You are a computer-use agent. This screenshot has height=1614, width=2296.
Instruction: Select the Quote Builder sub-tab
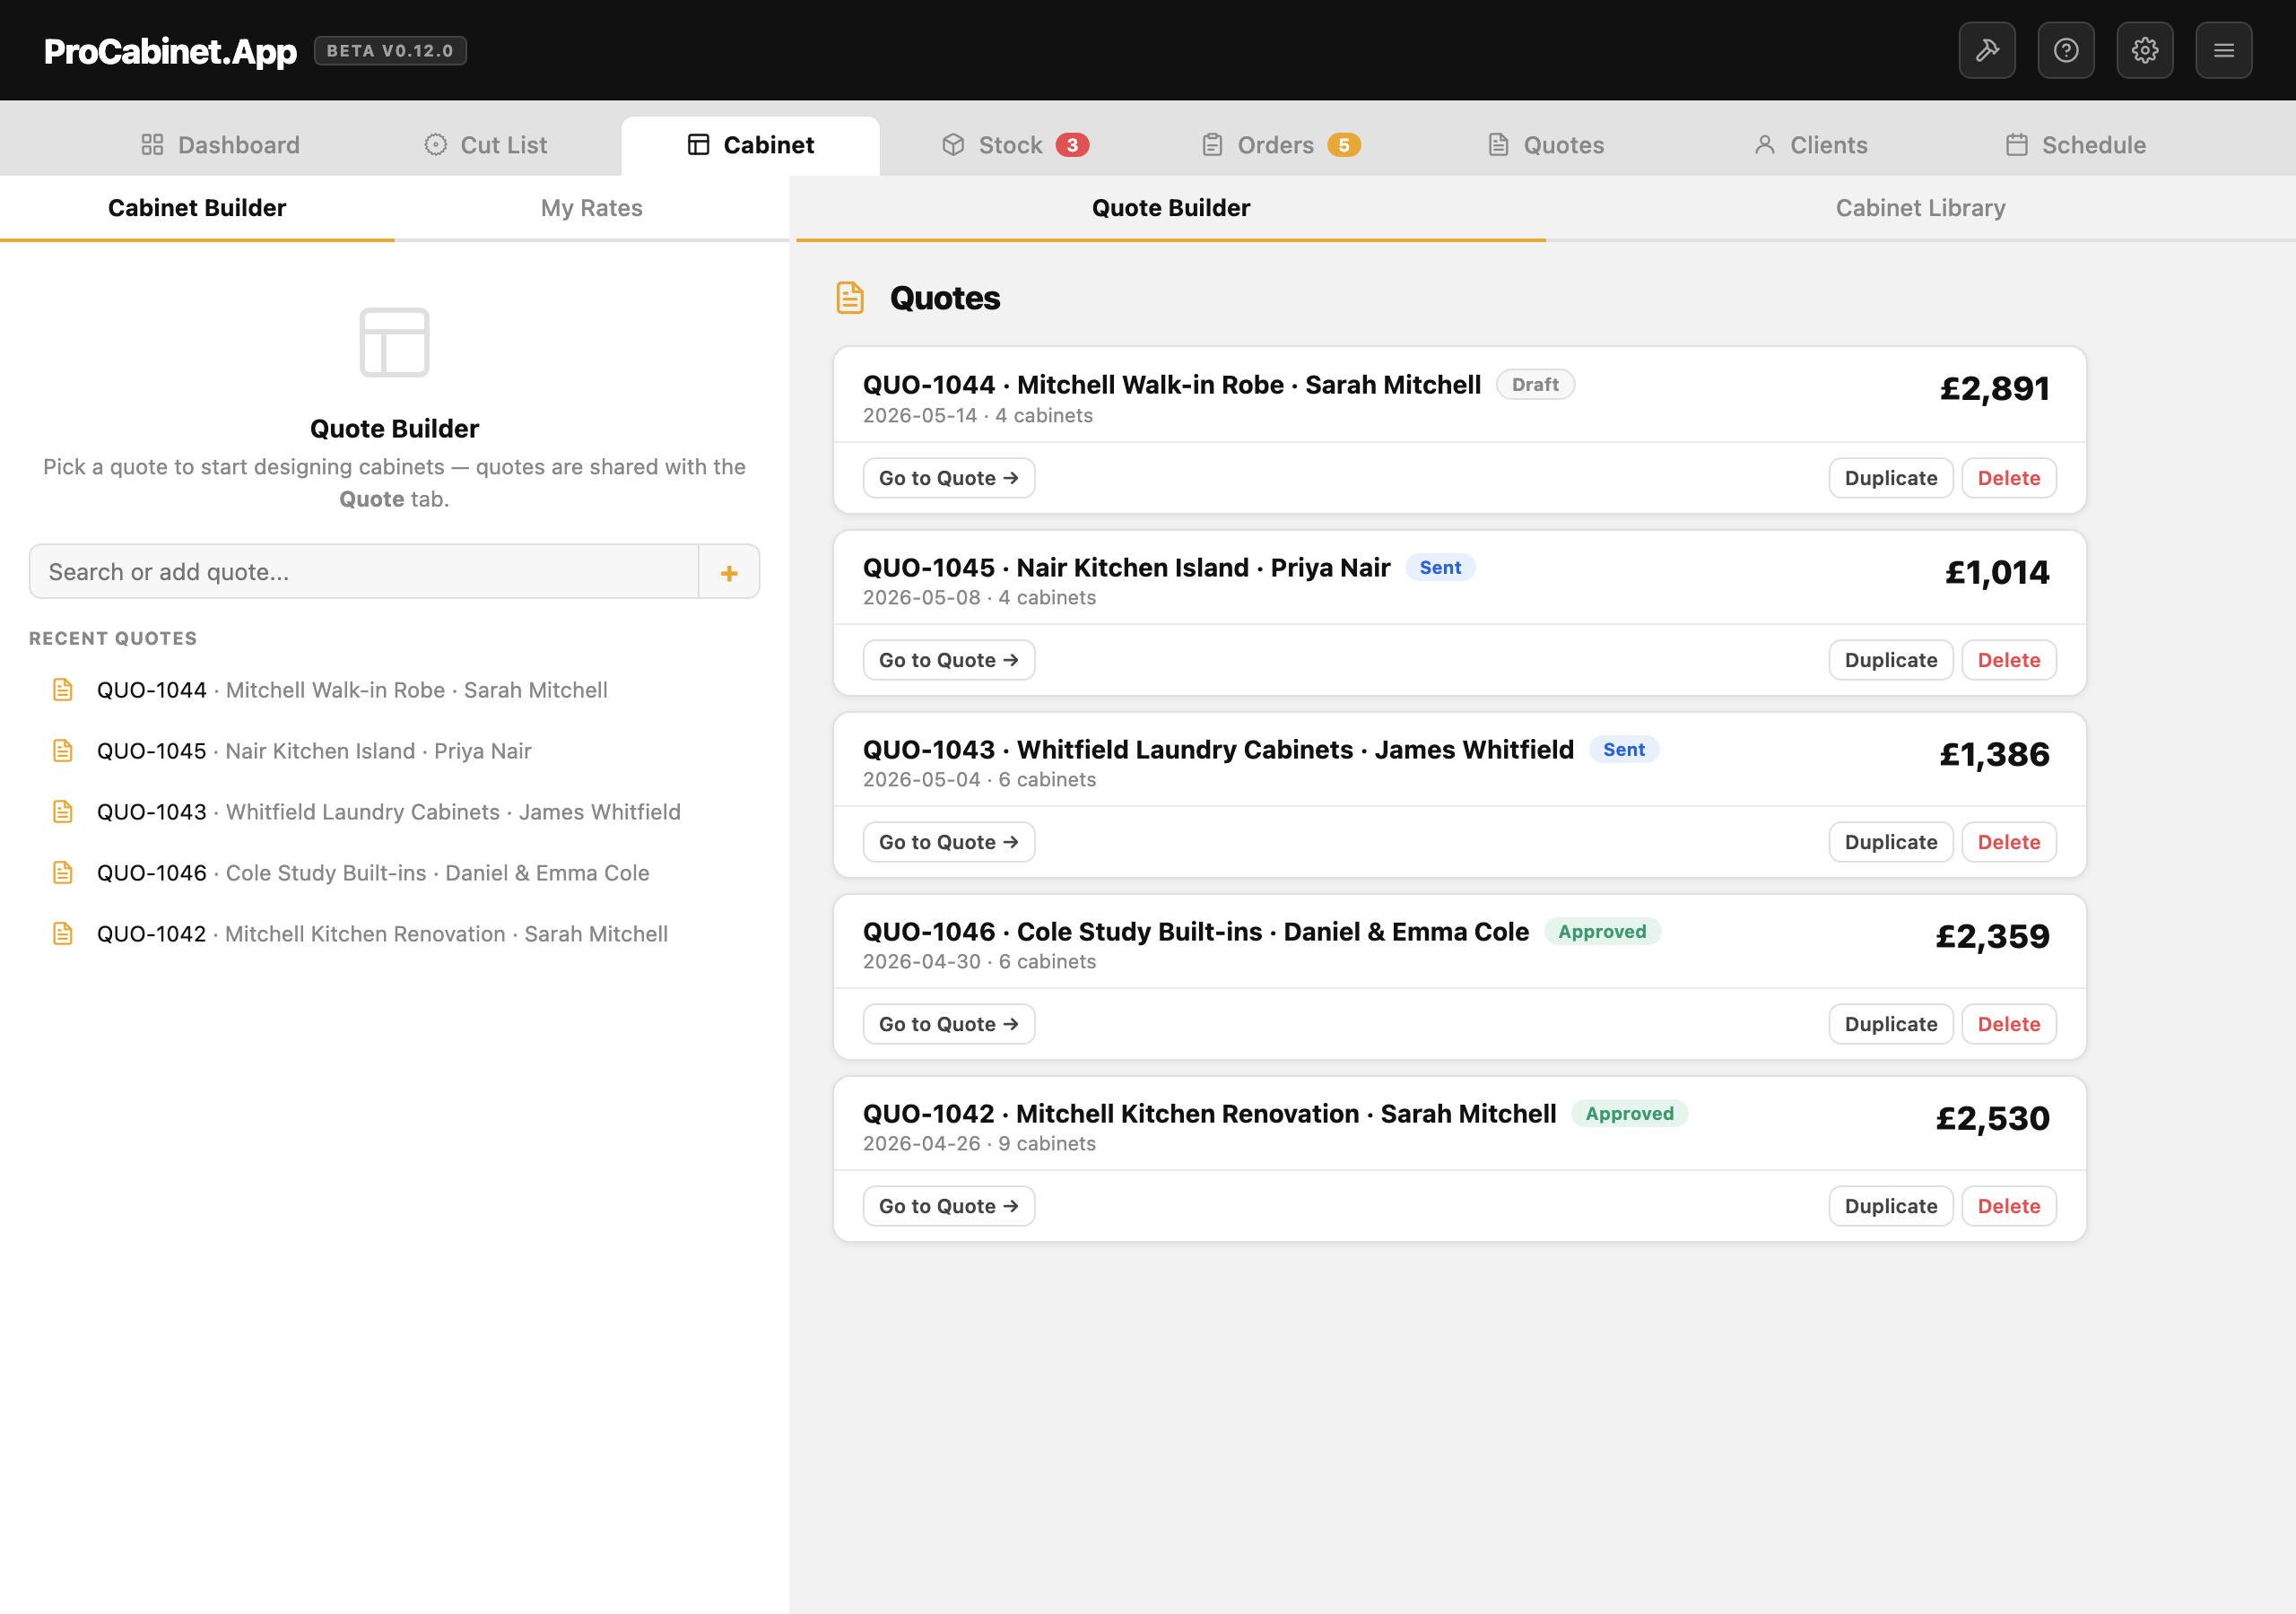pos(1171,208)
